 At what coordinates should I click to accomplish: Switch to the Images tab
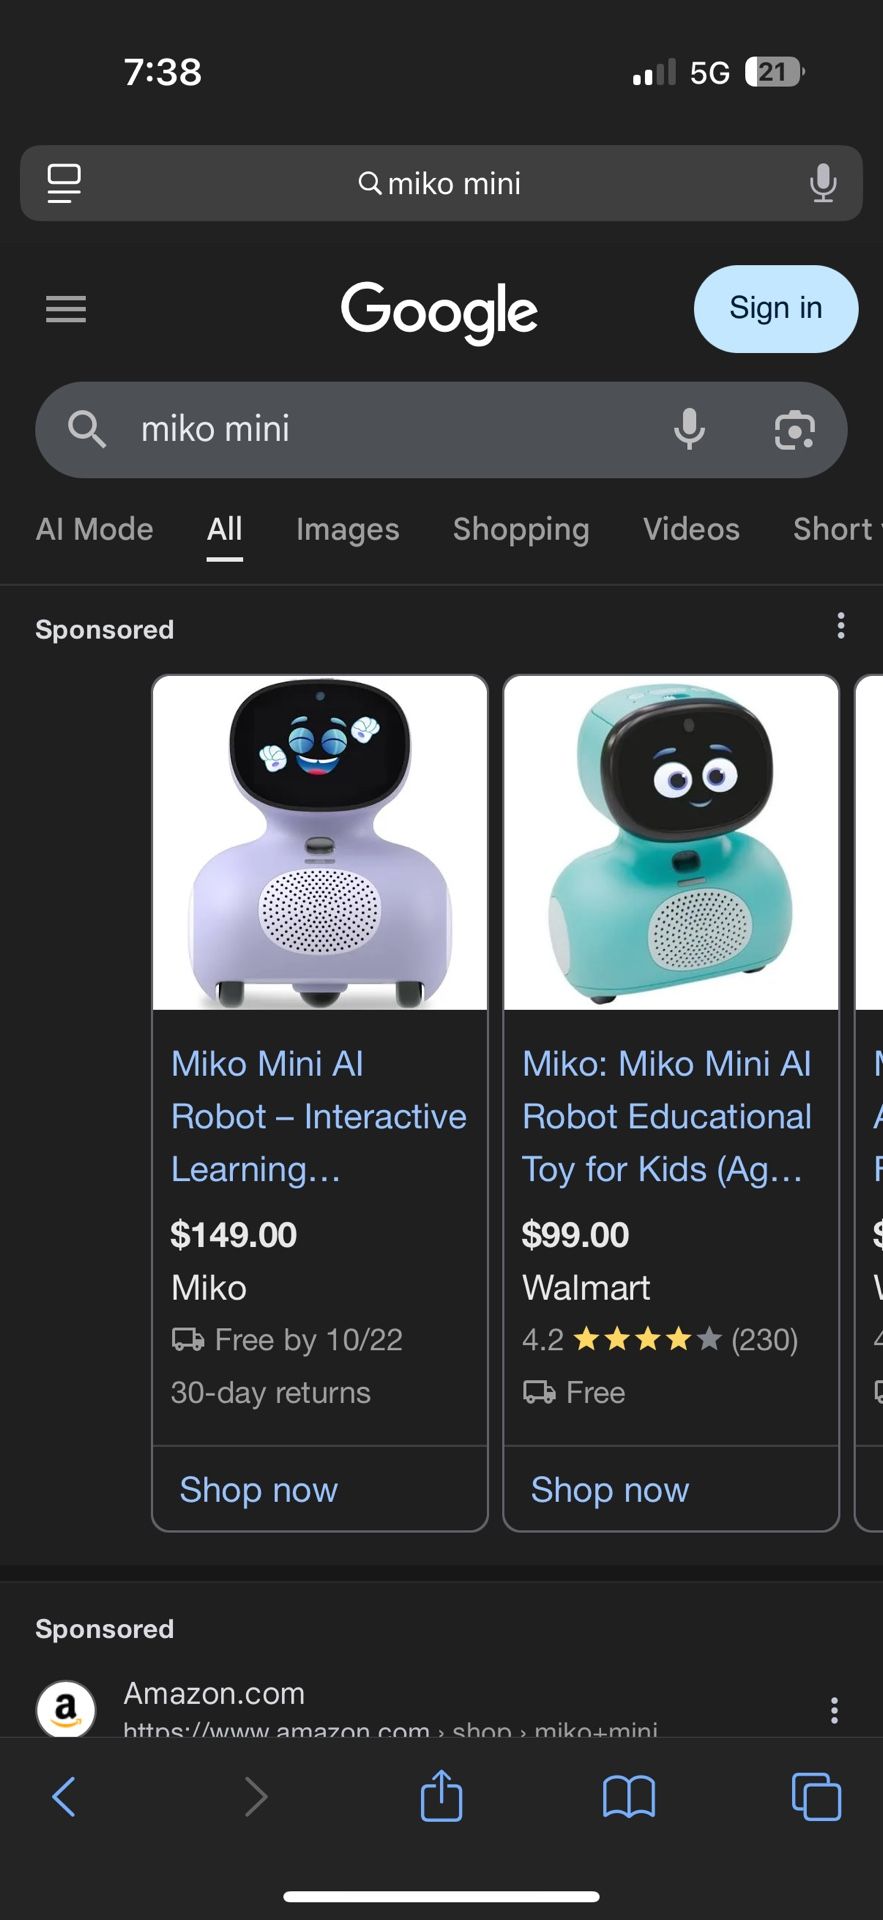pos(347,529)
